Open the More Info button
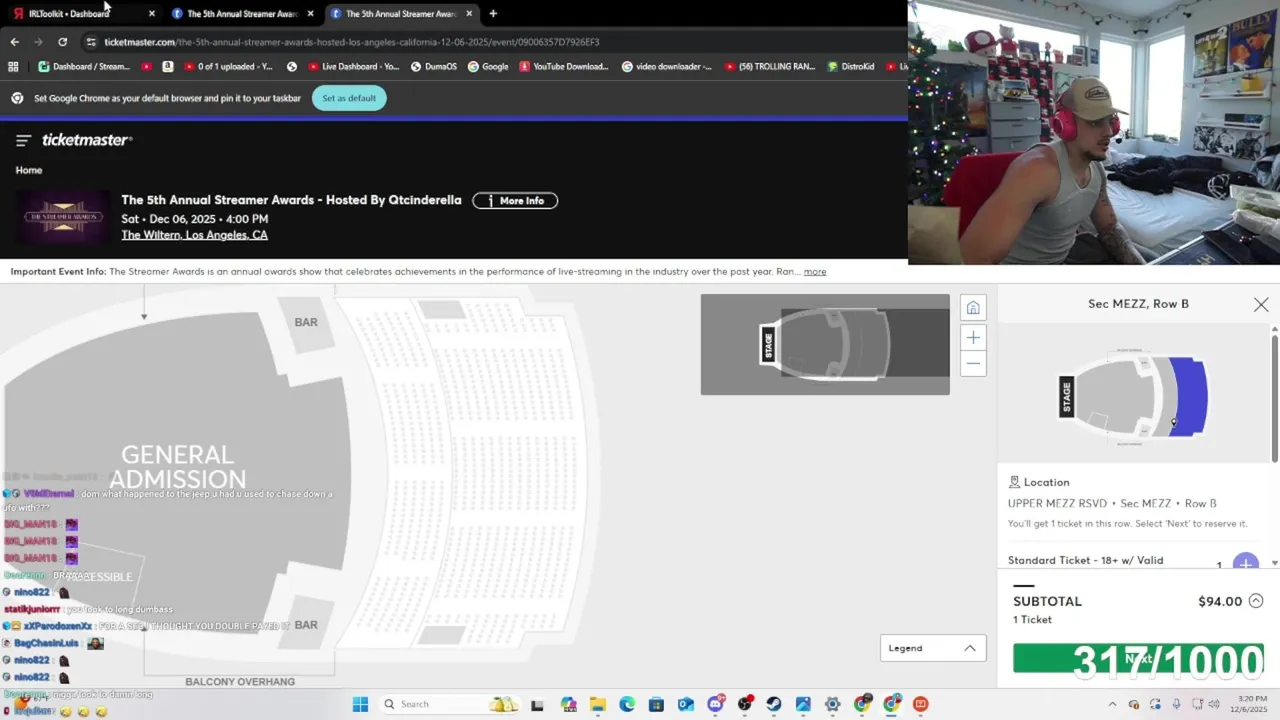 click(515, 201)
